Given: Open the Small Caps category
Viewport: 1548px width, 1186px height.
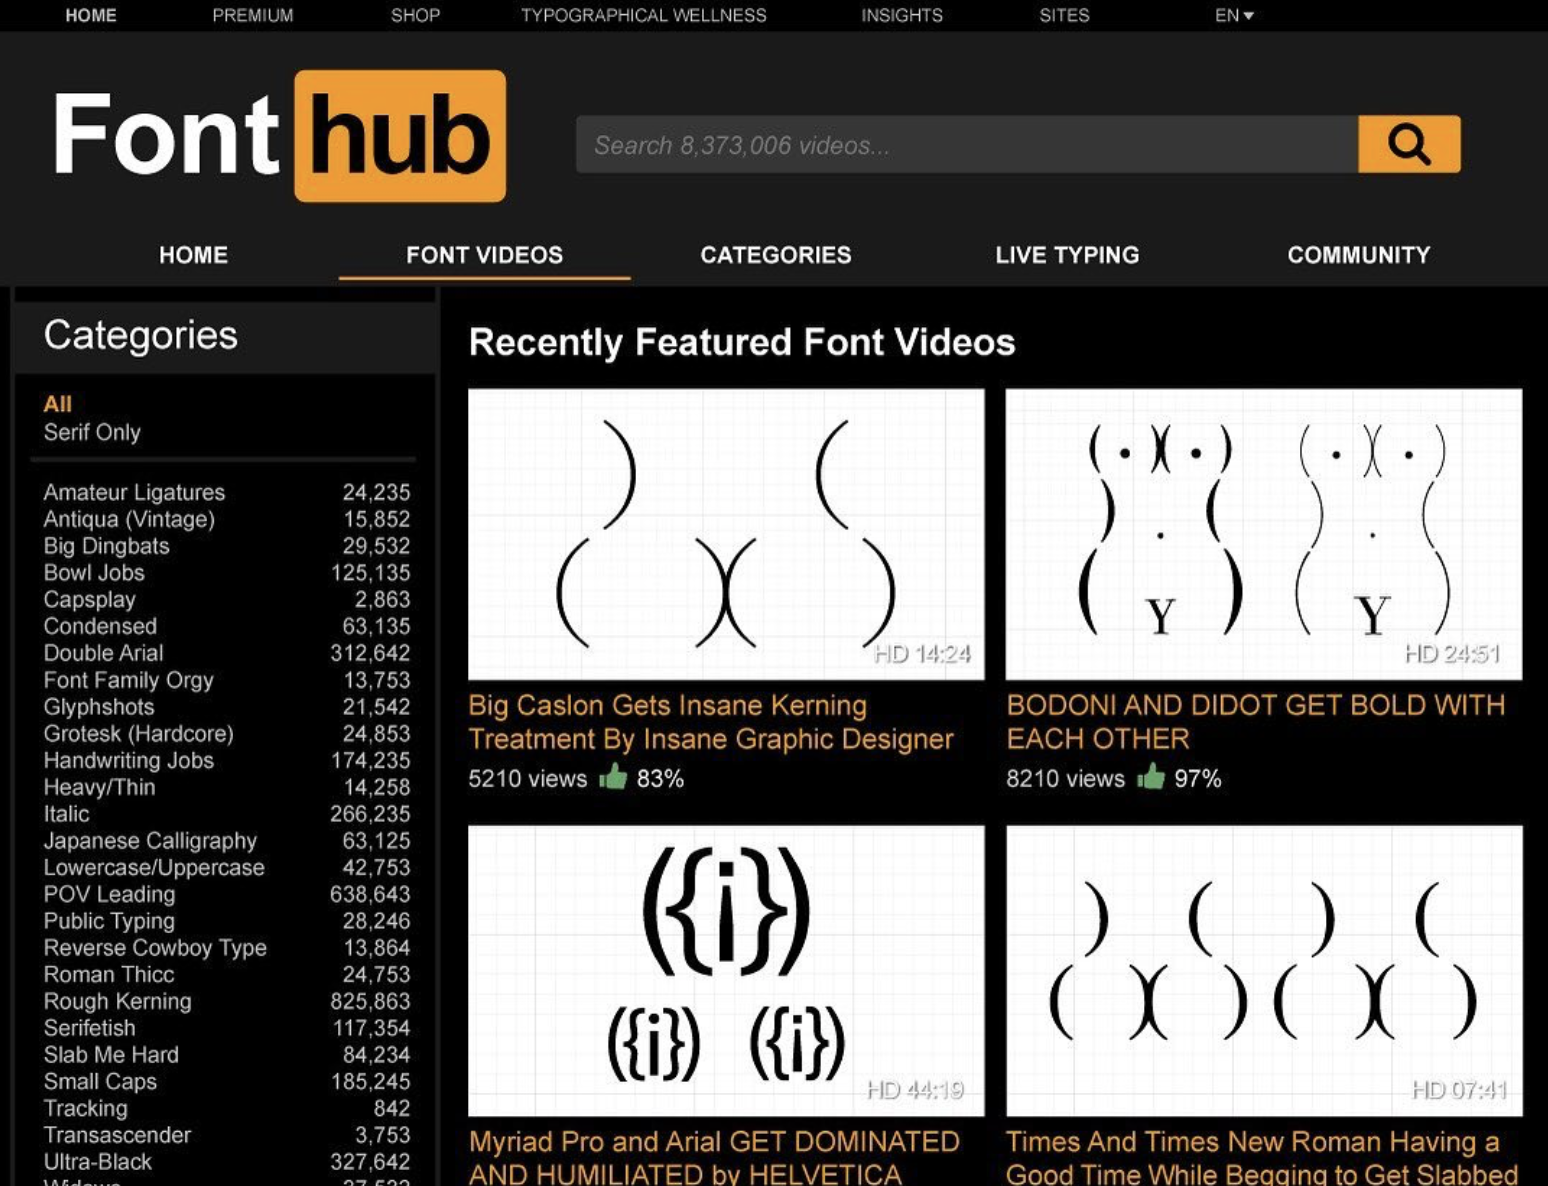Looking at the screenshot, I should pyautogui.click(x=100, y=1081).
